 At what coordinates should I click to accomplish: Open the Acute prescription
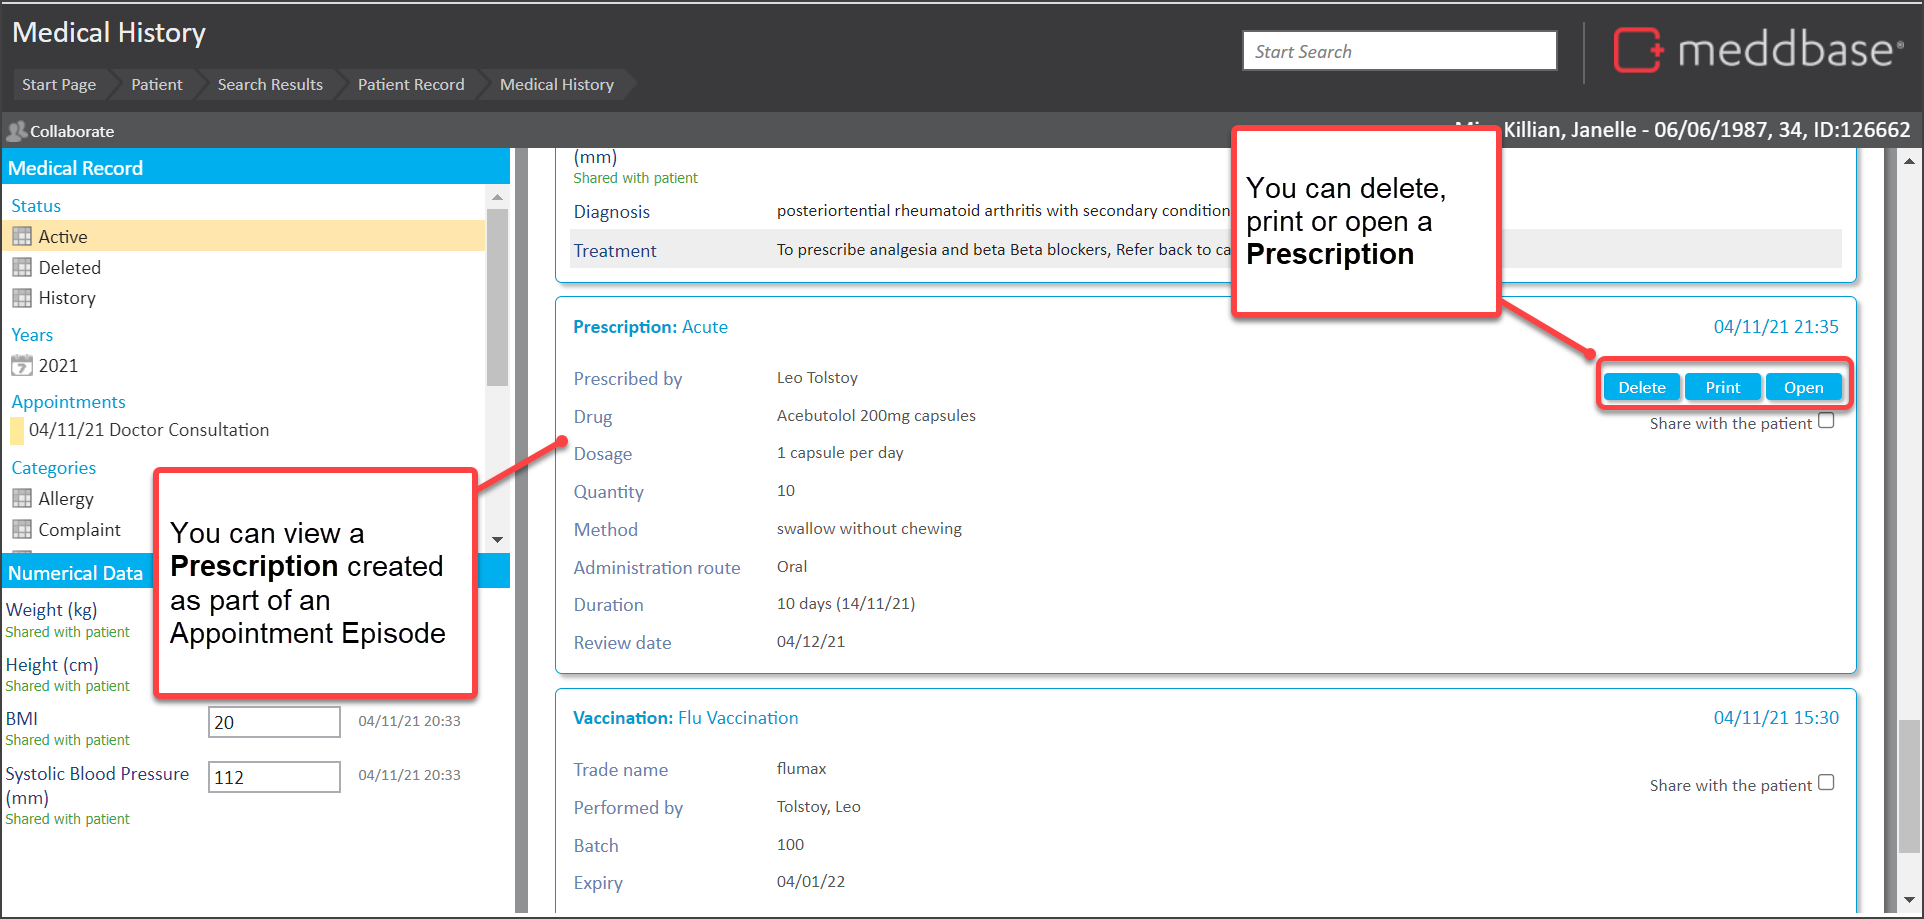pos(1803,388)
